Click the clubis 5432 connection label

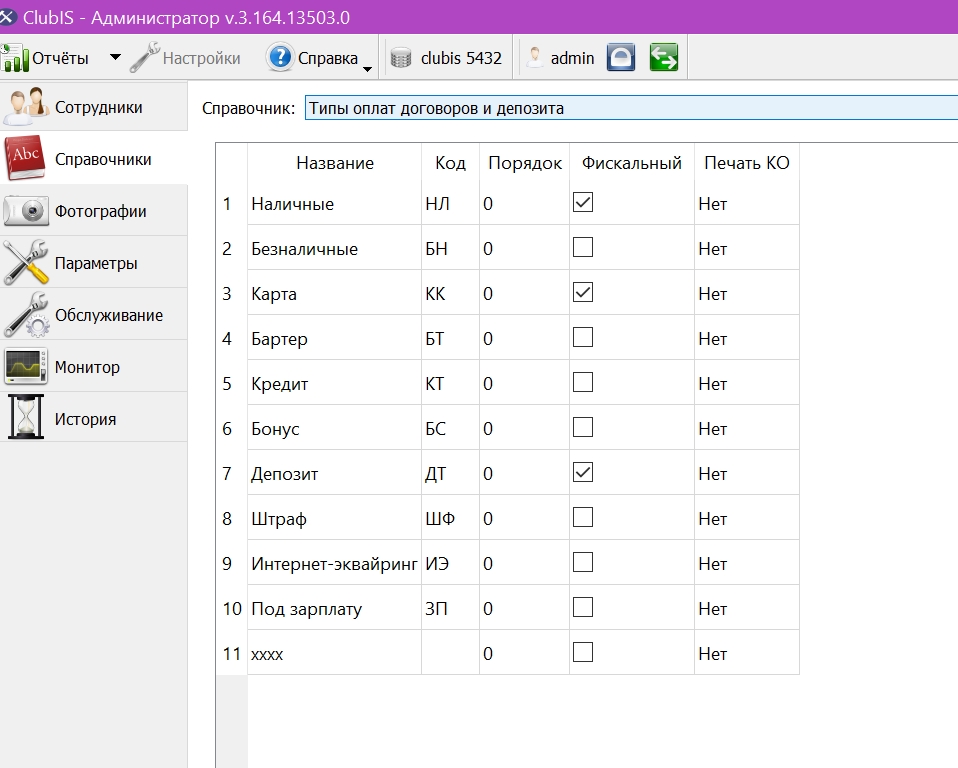click(461, 58)
